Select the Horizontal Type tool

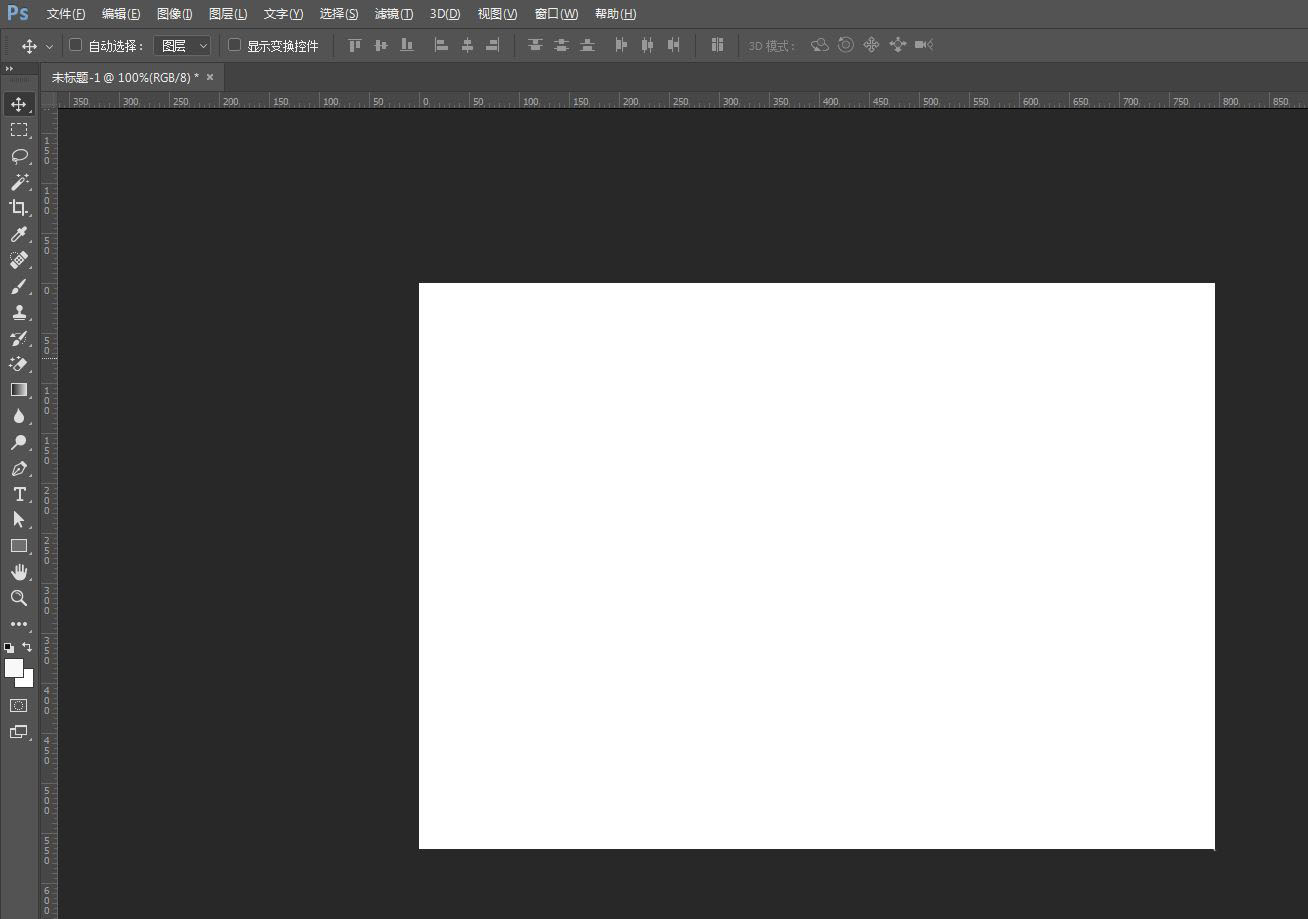click(x=18, y=494)
